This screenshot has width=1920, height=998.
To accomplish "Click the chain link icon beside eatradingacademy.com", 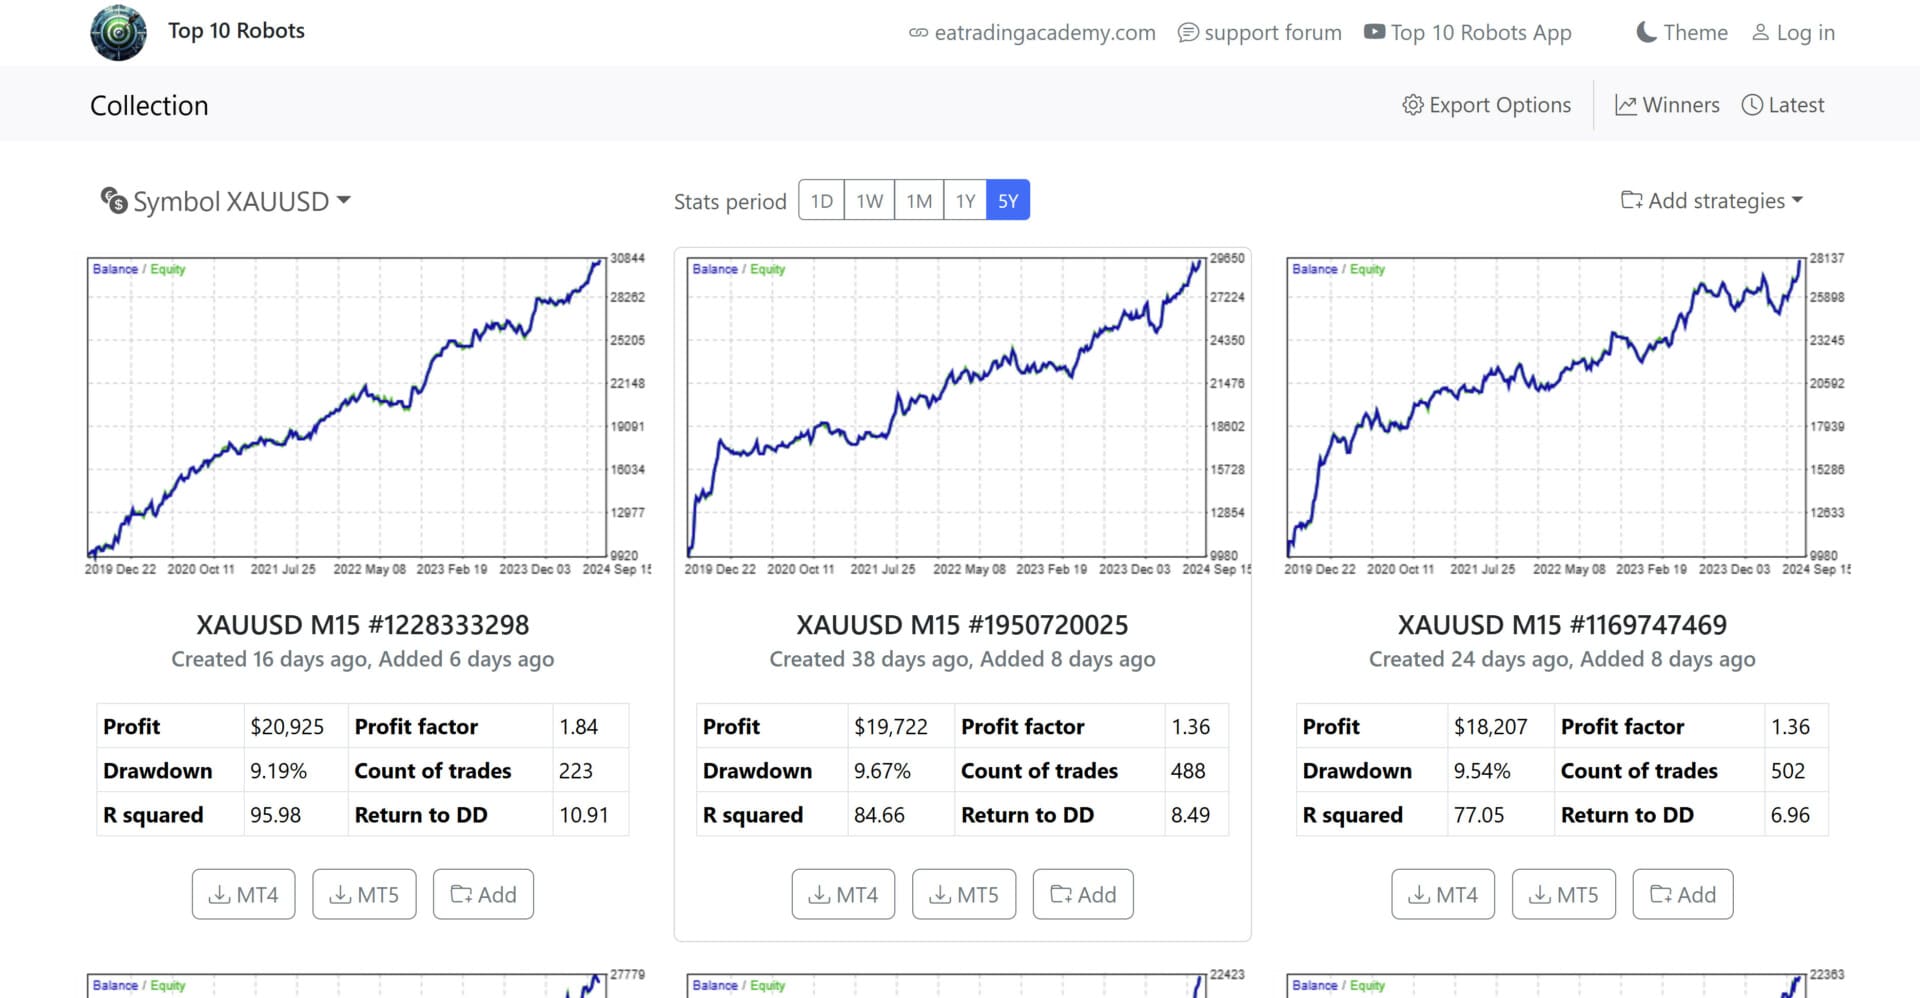I will [x=918, y=33].
